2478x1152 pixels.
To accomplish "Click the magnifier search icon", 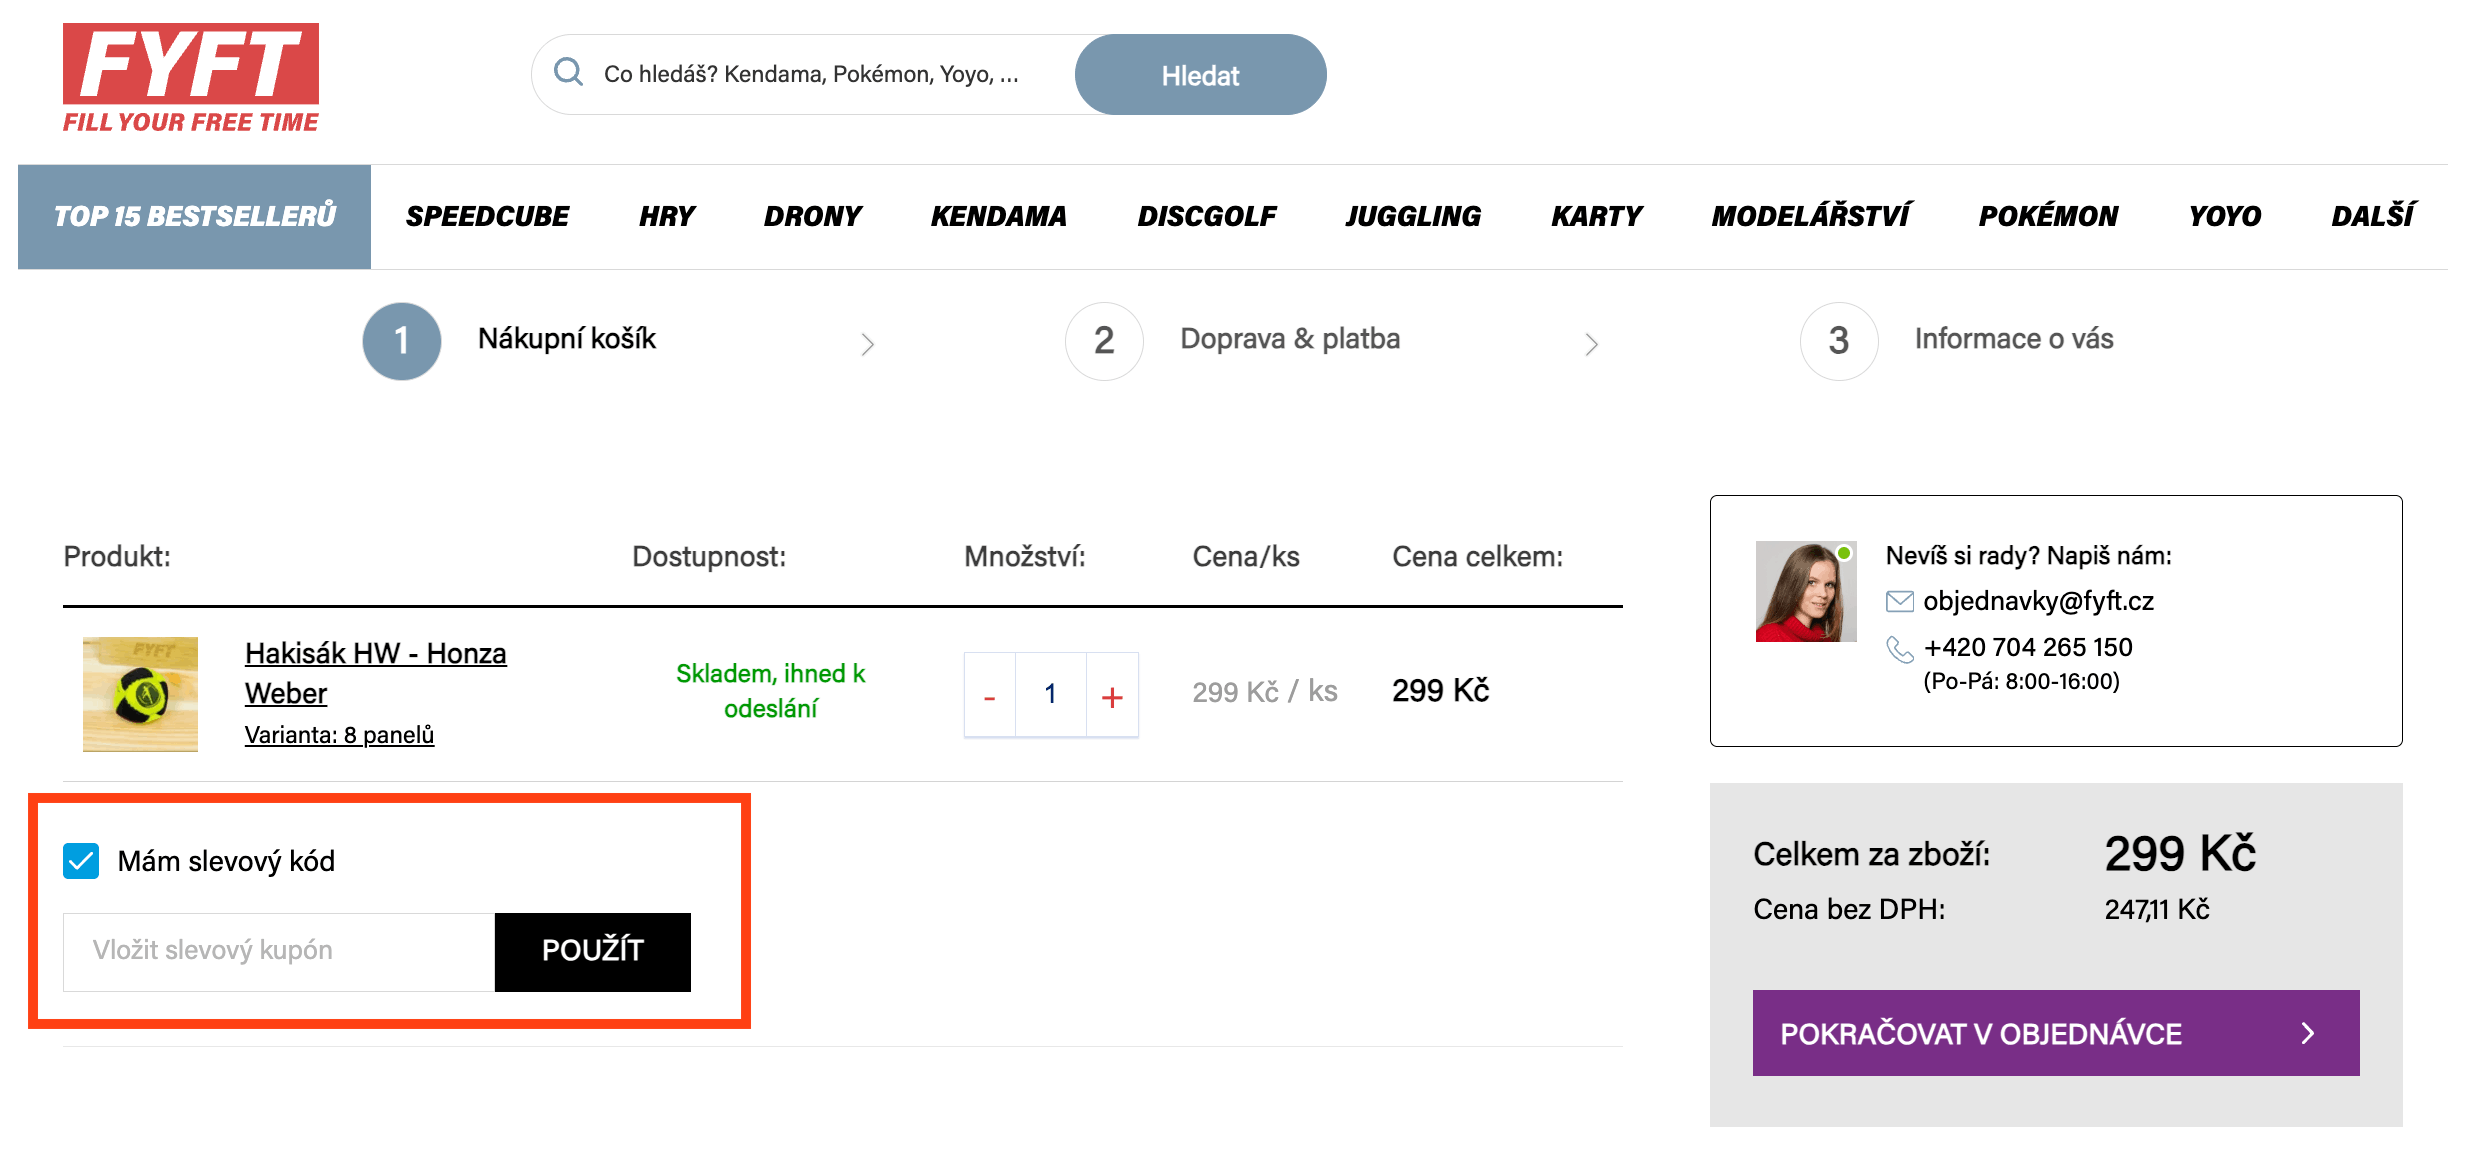I will point(568,72).
